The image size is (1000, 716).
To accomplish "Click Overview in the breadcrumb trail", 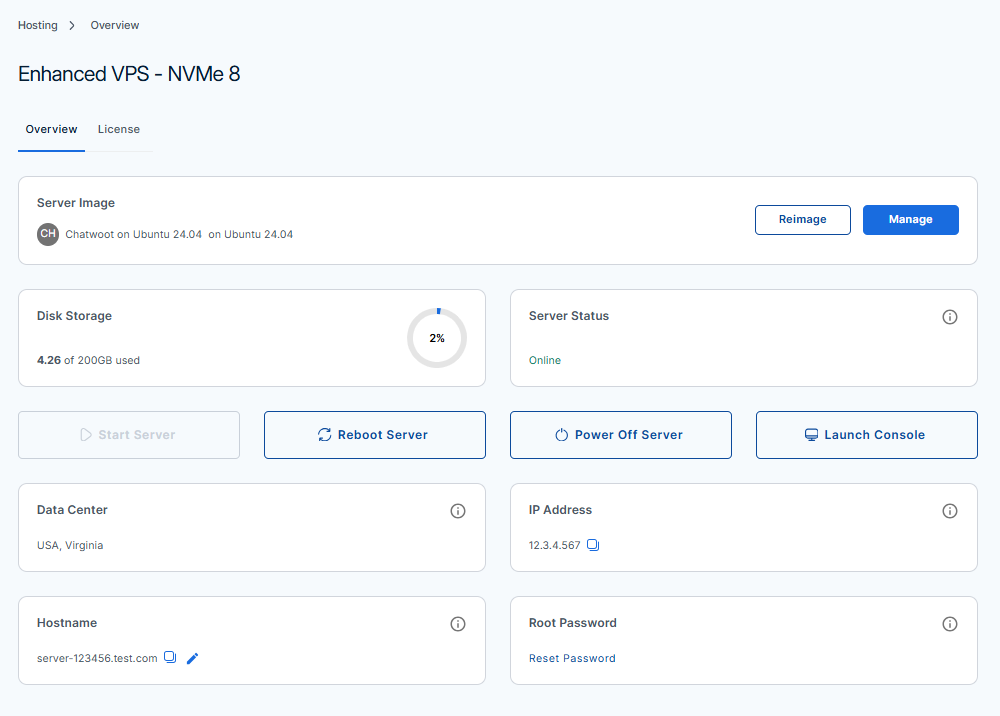I will tap(115, 25).
